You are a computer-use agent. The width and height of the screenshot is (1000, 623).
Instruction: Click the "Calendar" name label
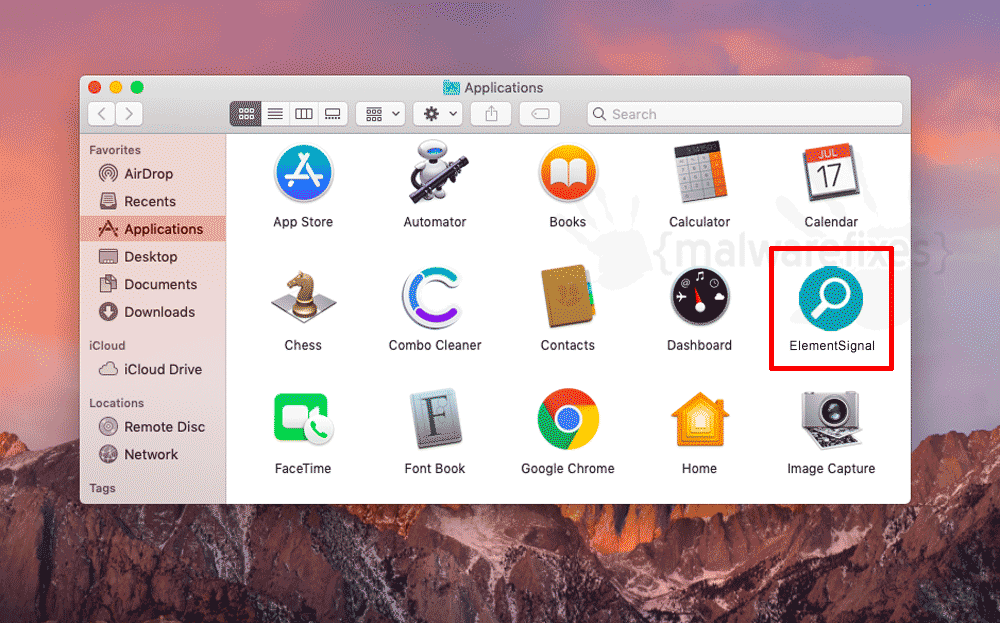pyautogui.click(x=831, y=222)
